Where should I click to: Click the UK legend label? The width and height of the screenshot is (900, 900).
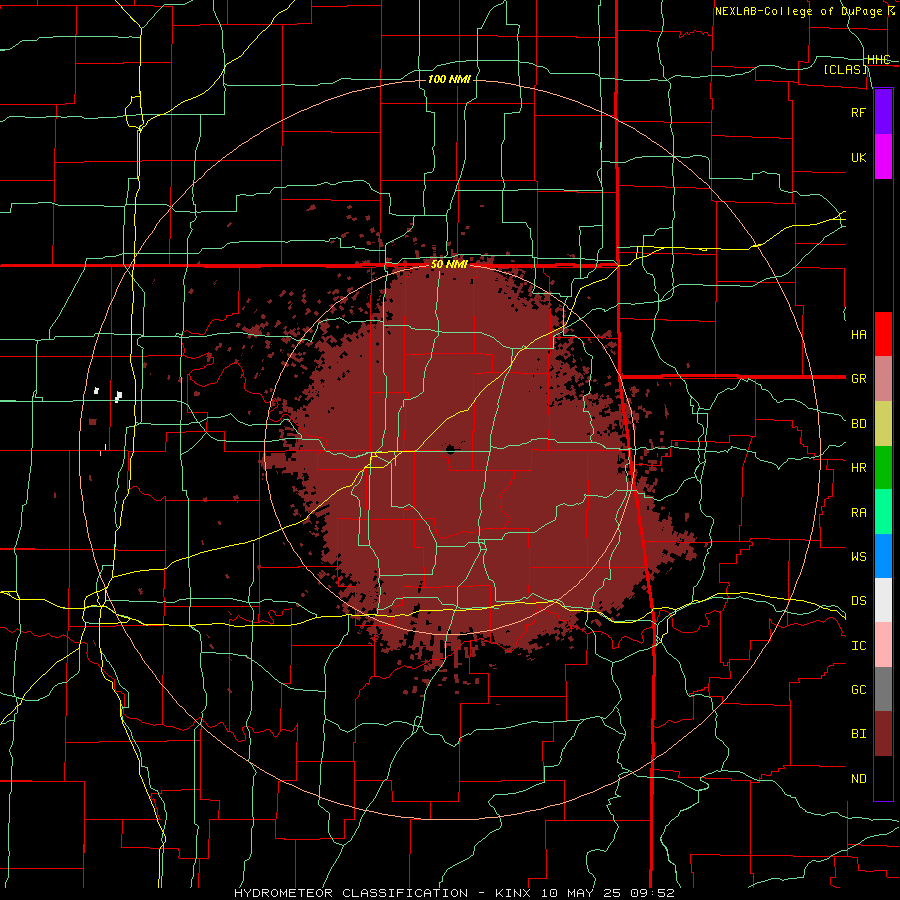858,157
